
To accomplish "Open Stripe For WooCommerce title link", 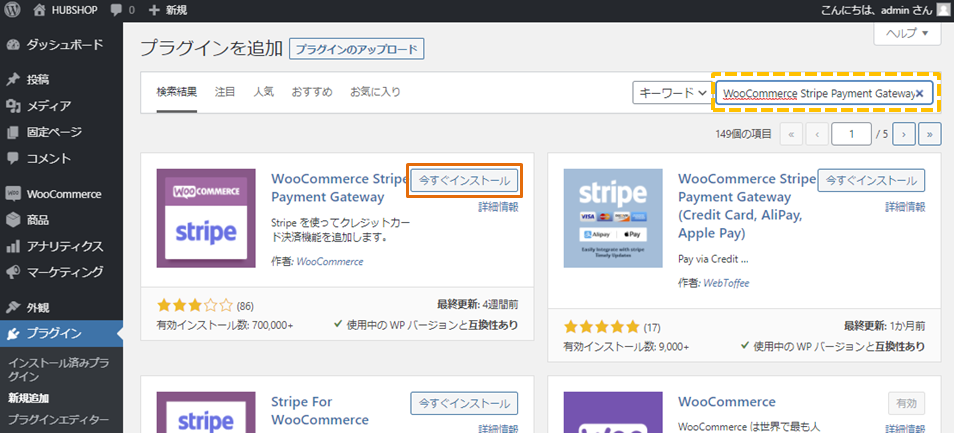I will coord(320,411).
